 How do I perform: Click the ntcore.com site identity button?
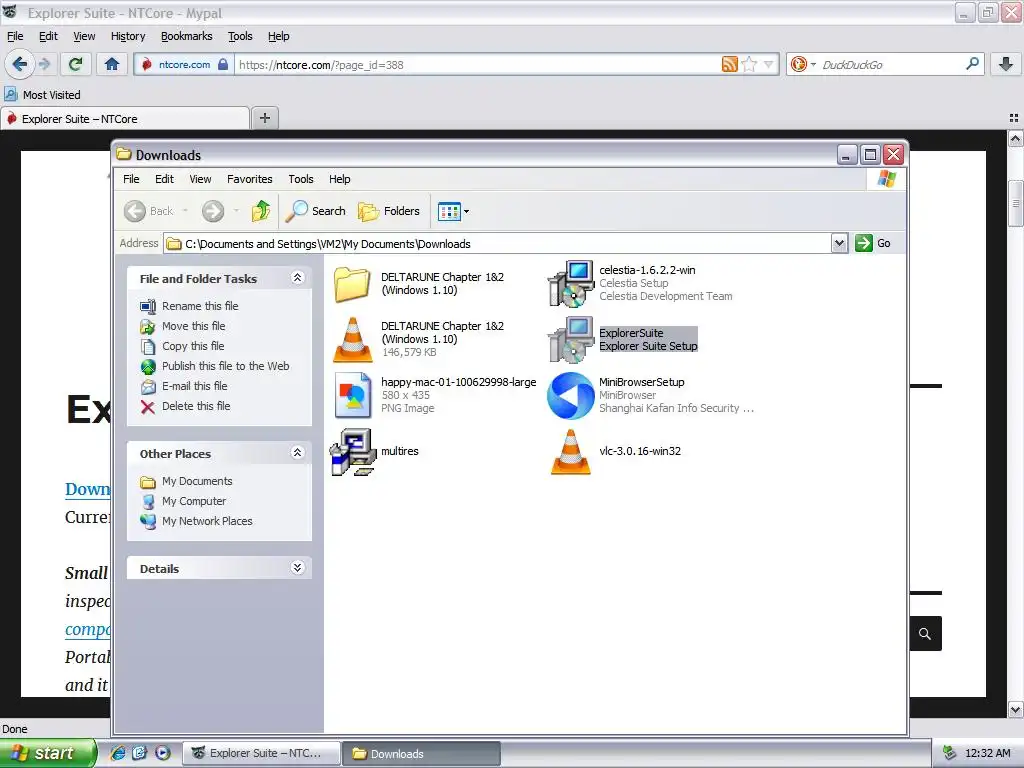[x=184, y=64]
